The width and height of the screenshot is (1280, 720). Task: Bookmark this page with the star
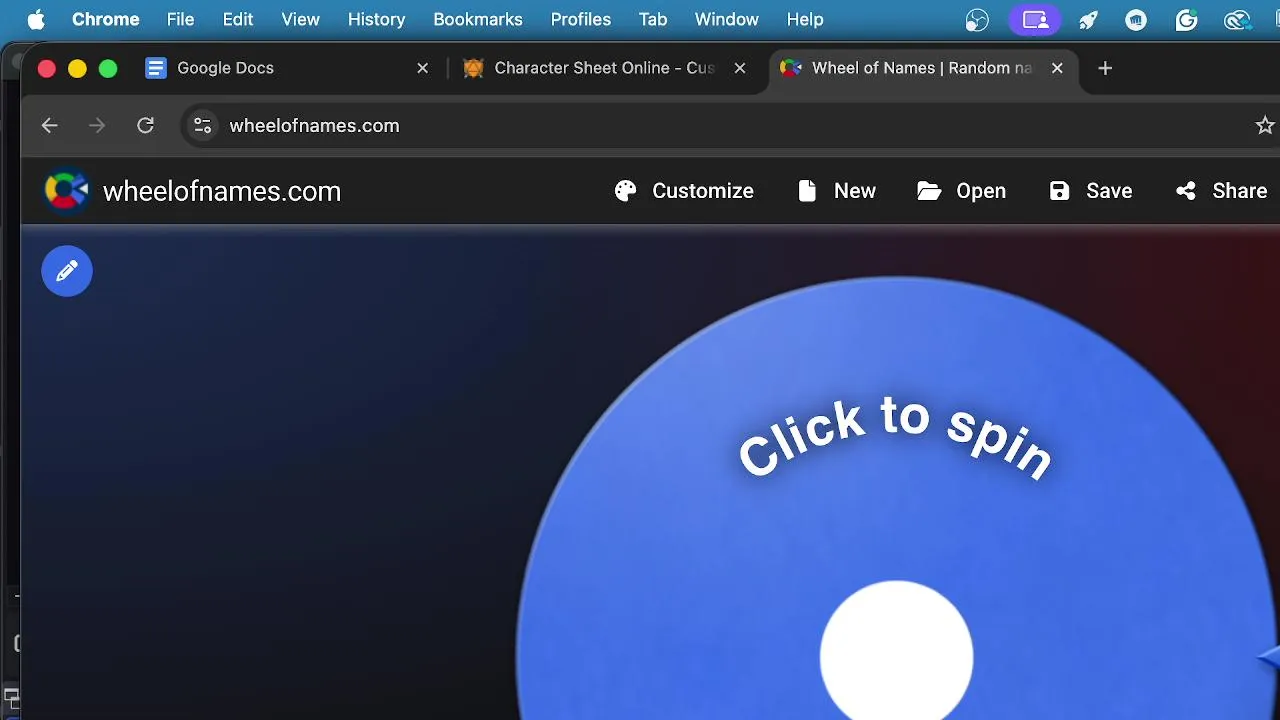[x=1265, y=125]
